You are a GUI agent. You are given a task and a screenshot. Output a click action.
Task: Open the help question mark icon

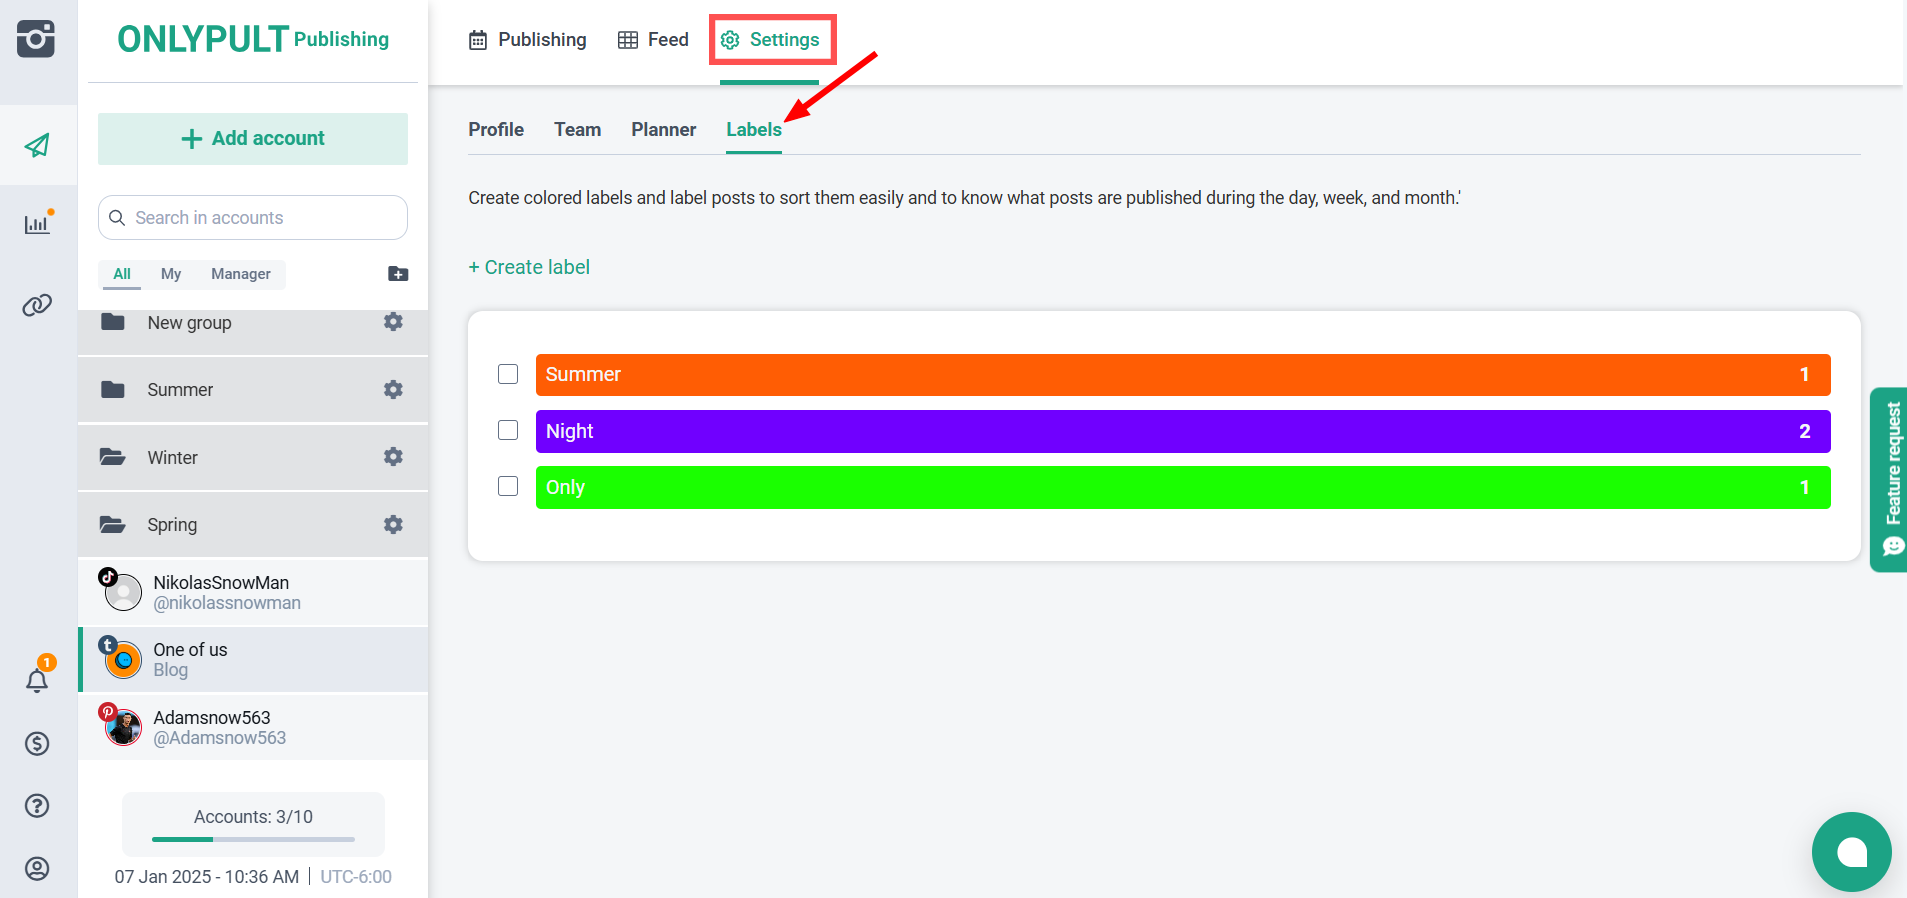[x=37, y=806]
